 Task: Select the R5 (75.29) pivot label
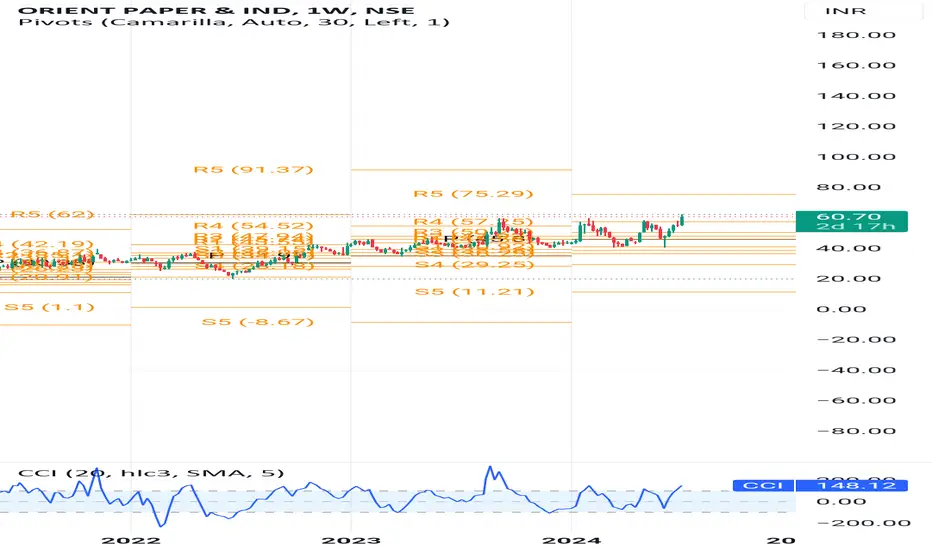click(473, 194)
